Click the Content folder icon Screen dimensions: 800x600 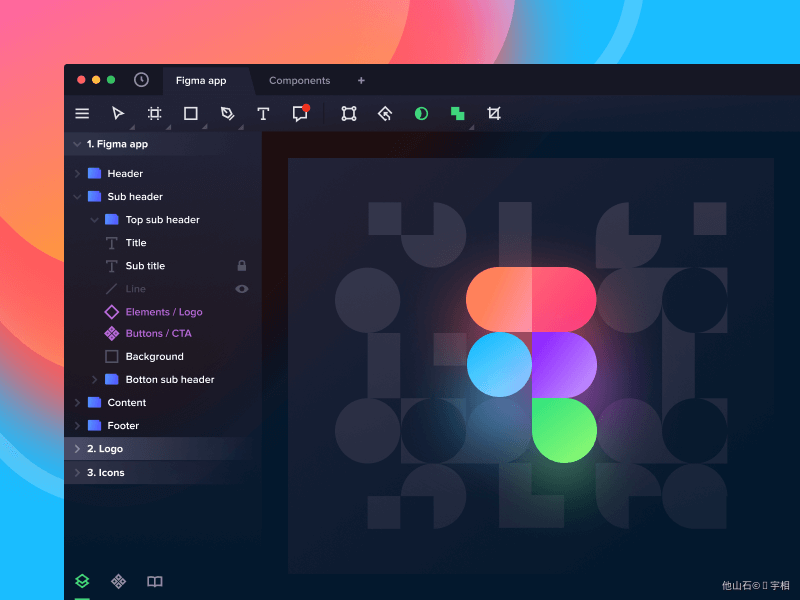(x=94, y=402)
